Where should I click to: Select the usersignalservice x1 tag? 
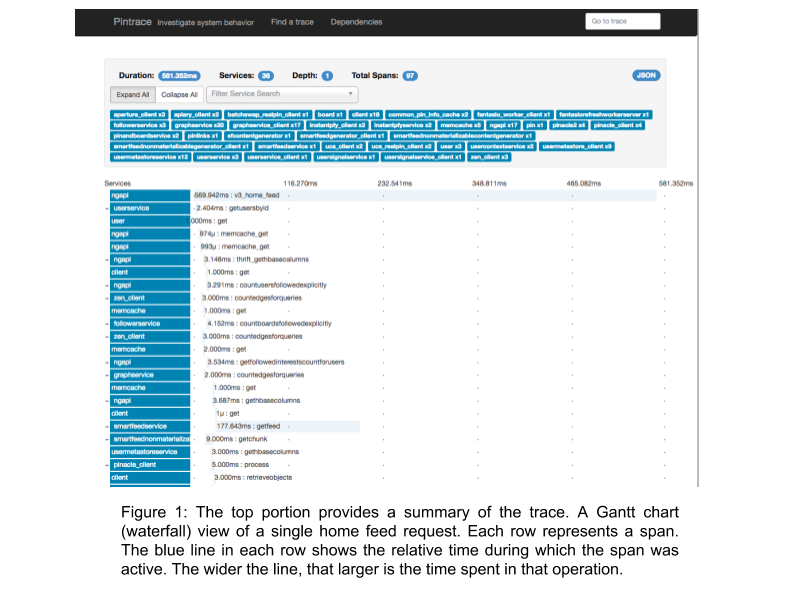click(345, 158)
